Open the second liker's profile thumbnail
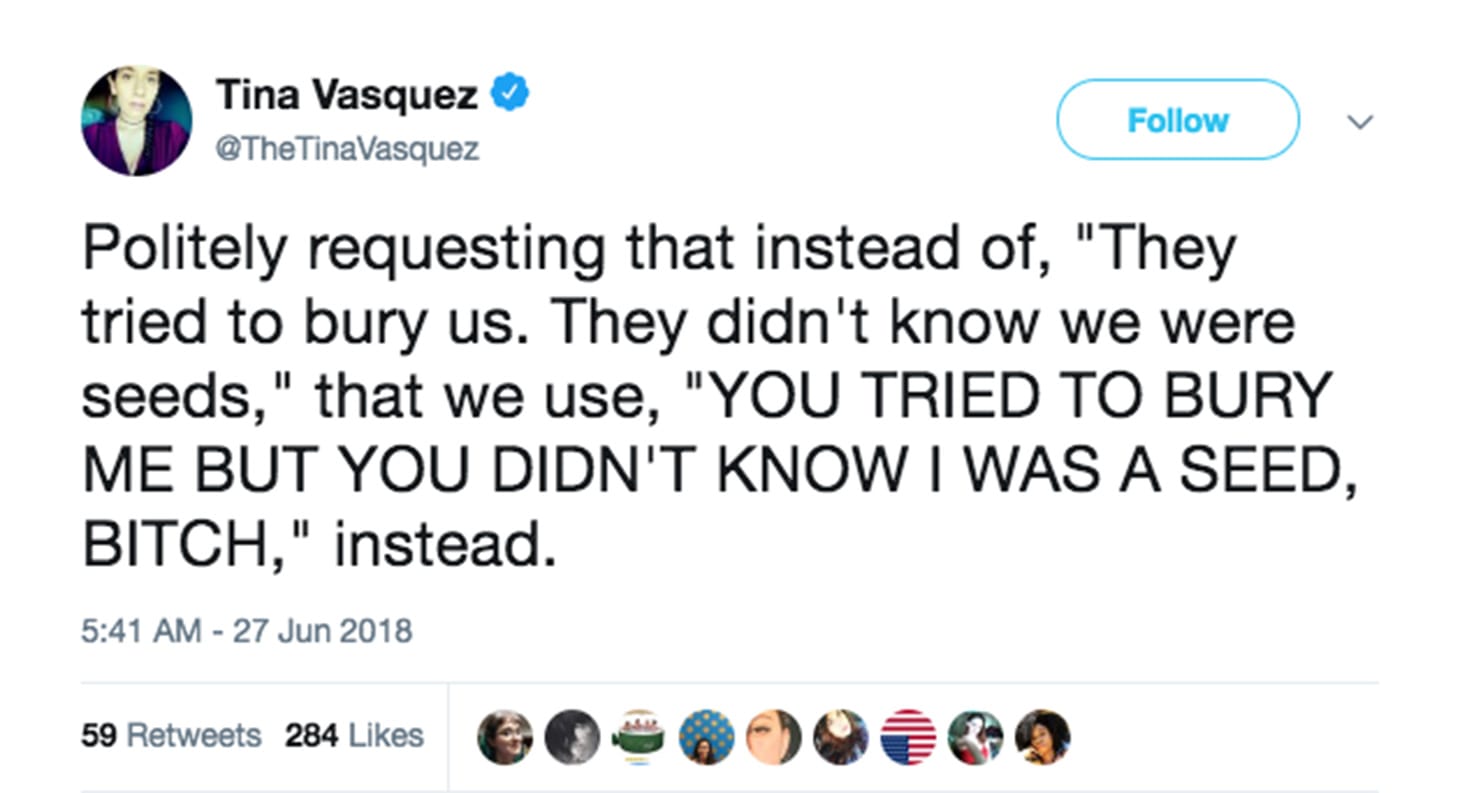Screen dimensions: 1460x793 click(x=572, y=737)
